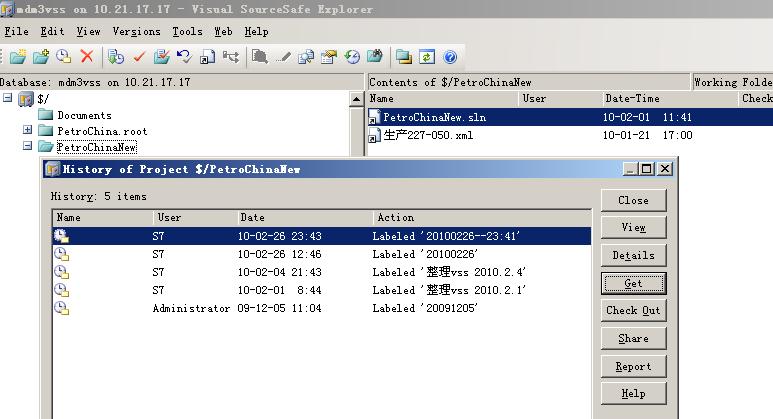Click the Action column header
This screenshot has height=419, width=773.
[x=482, y=217]
